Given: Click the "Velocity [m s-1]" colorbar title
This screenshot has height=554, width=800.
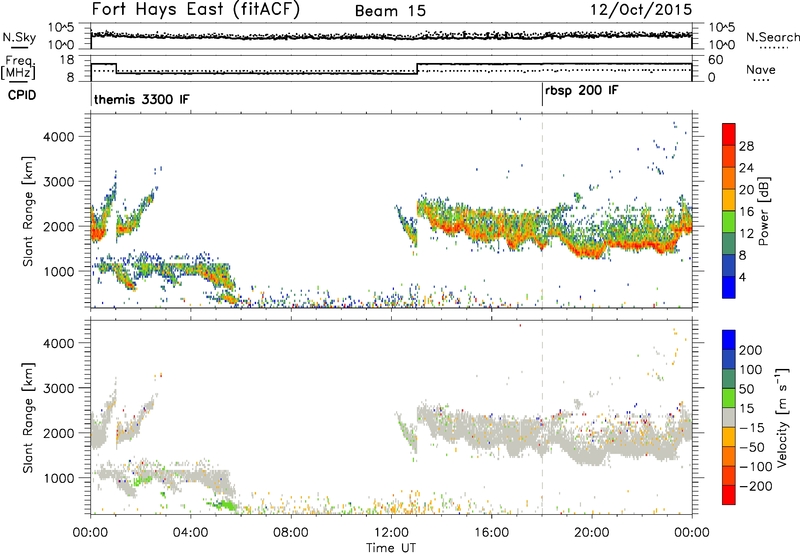Looking at the screenshot, I should pos(782,418).
